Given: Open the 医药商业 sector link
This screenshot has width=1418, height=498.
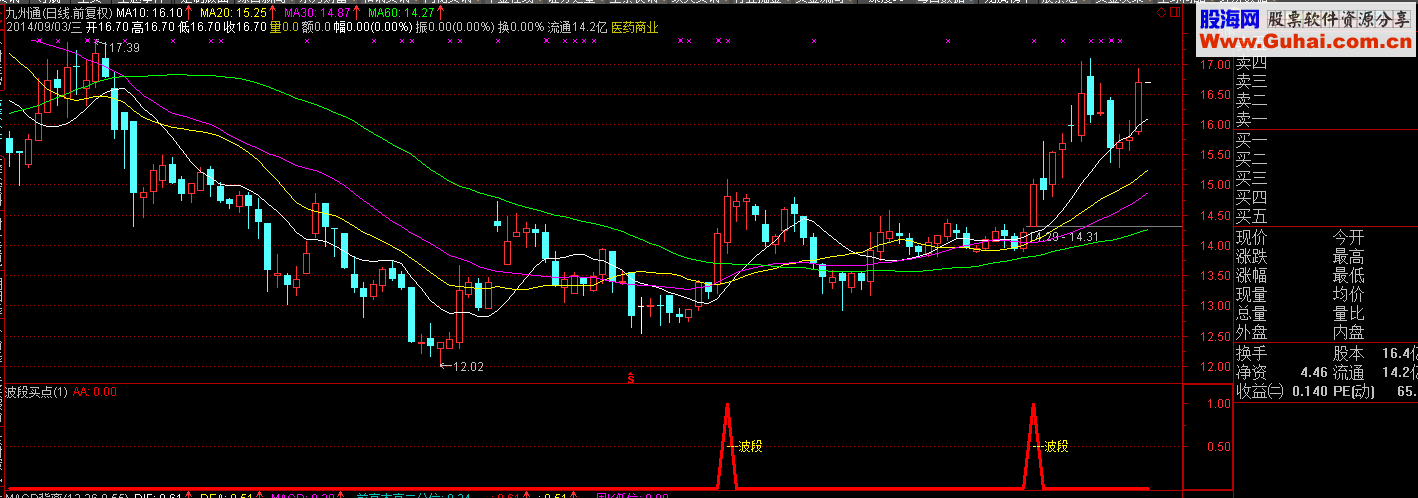Looking at the screenshot, I should (x=635, y=28).
